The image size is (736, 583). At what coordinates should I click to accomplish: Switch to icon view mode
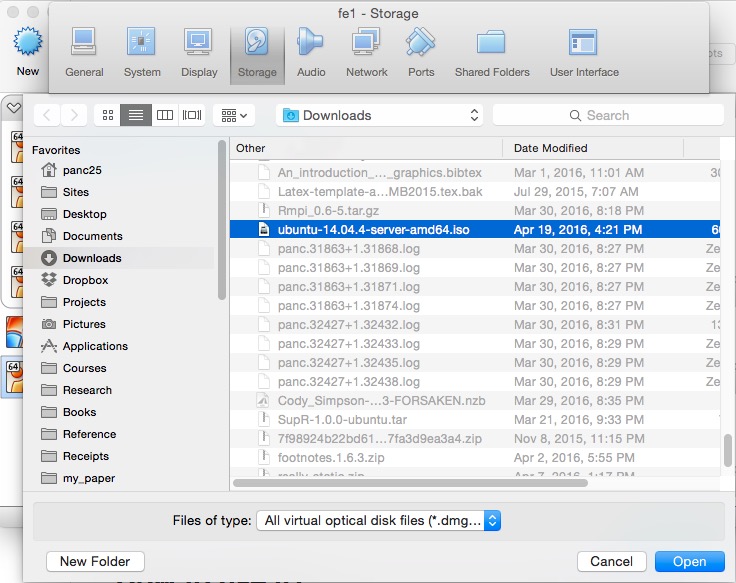[x=107, y=115]
